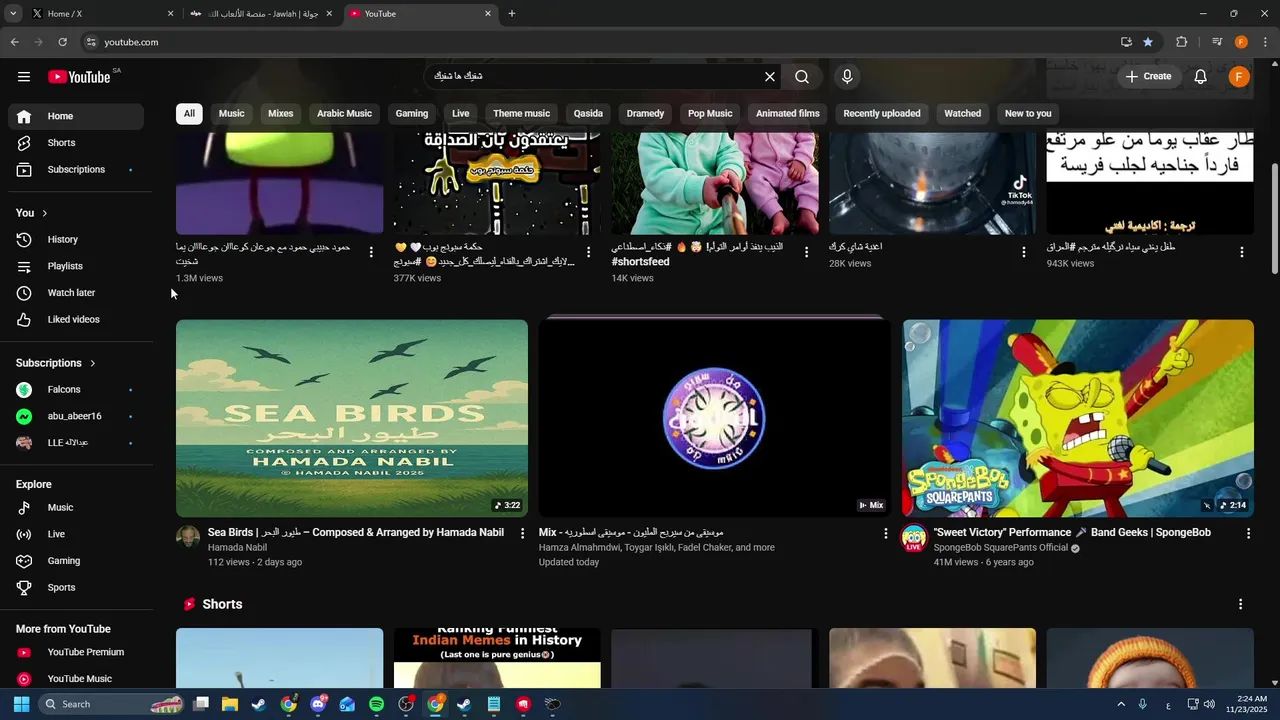The image size is (1280, 720).
Task: Select the New to you chip
Action: click(1028, 113)
